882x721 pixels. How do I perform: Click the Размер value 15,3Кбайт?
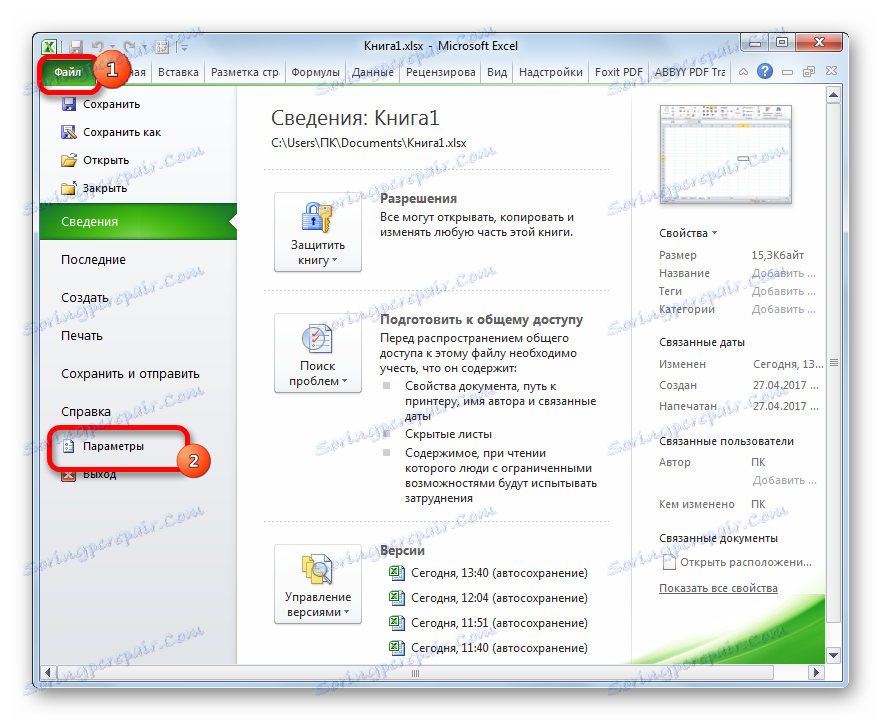coord(777,255)
